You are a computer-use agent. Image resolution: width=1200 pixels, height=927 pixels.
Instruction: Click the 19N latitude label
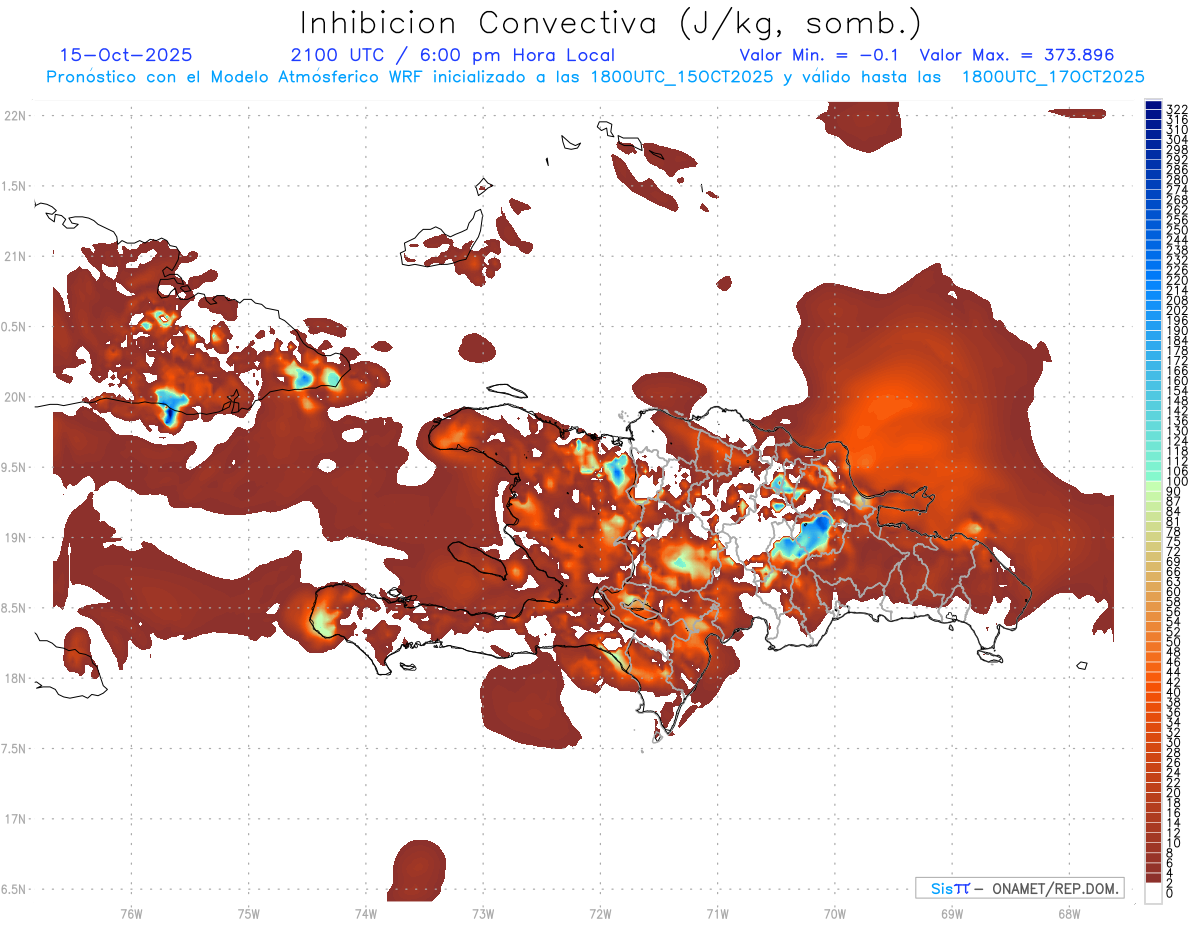(15, 537)
